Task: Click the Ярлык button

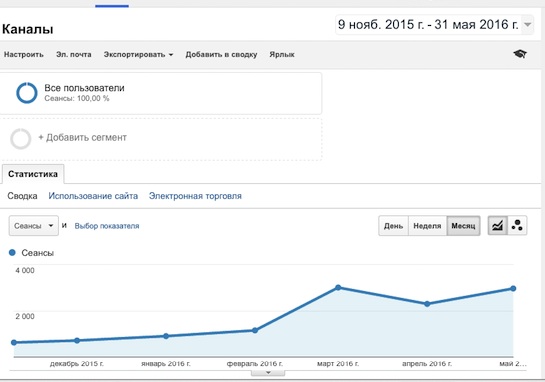Action: pos(282,55)
